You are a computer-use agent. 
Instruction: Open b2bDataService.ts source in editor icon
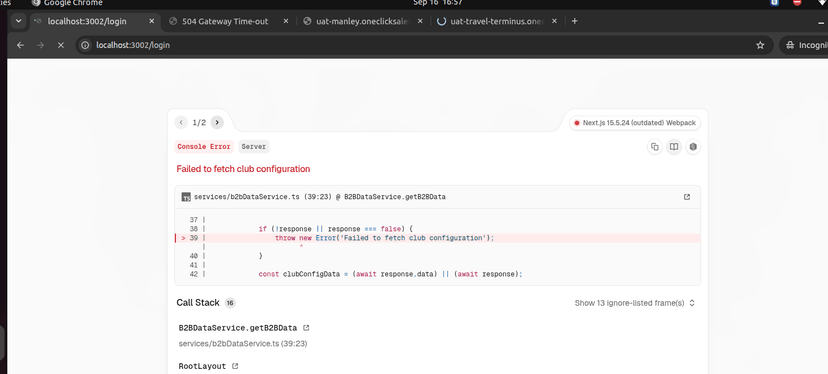686,197
